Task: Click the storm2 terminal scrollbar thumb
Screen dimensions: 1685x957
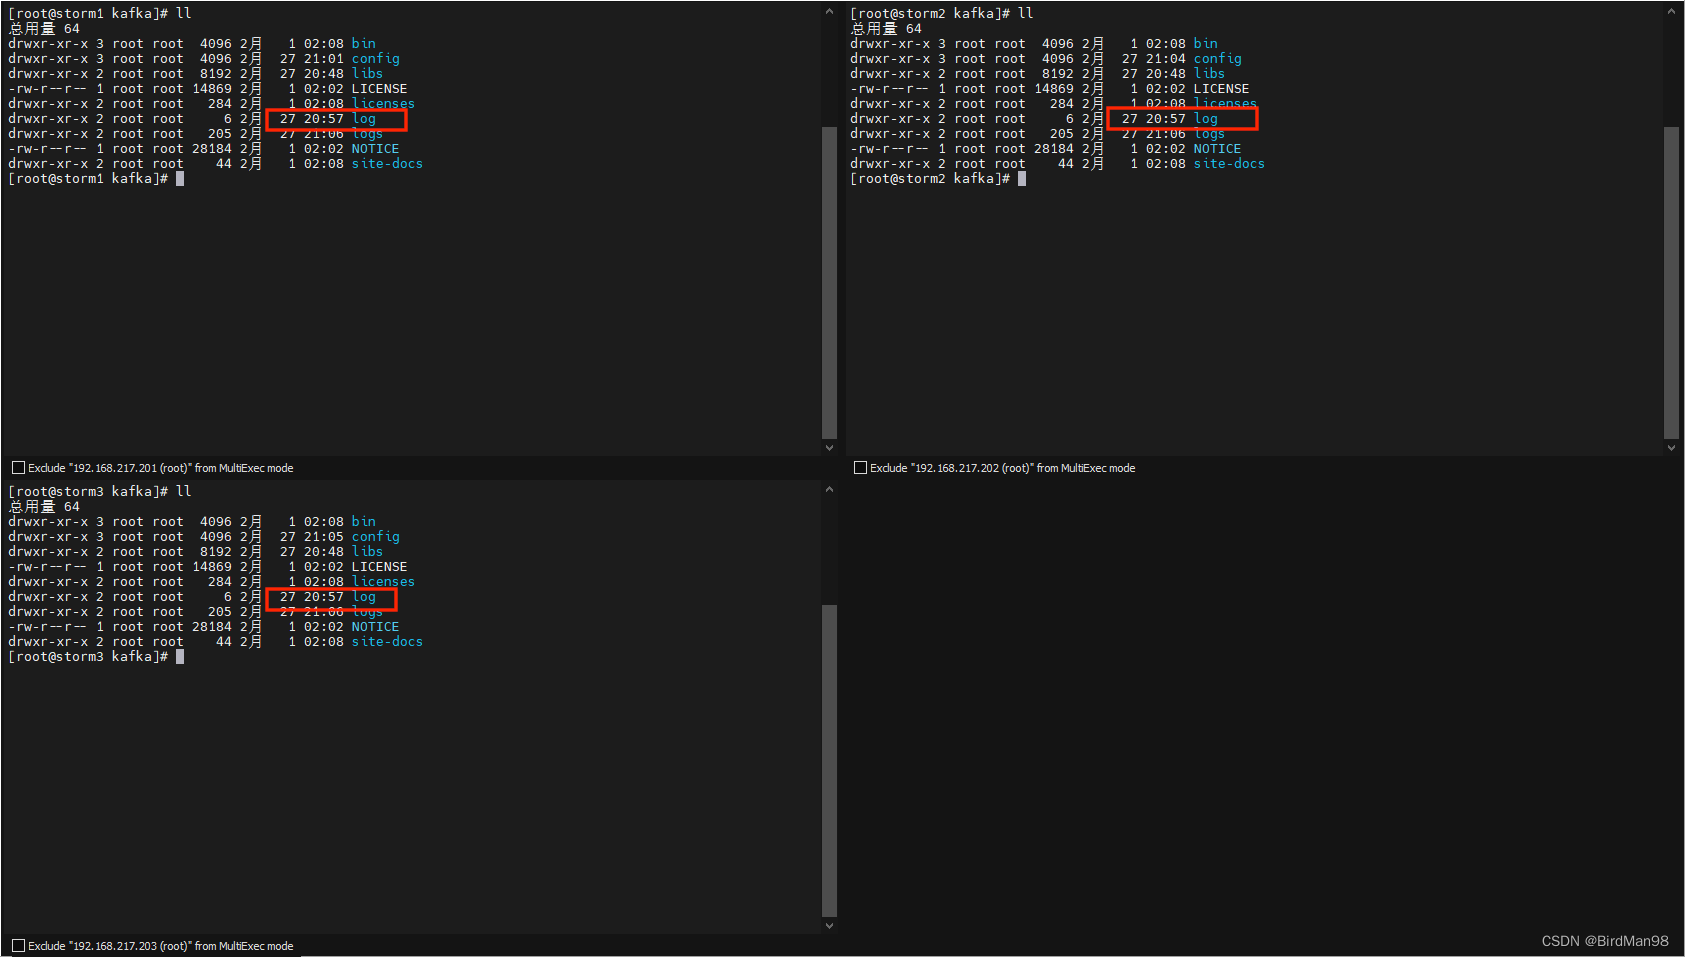Action: point(1671,282)
